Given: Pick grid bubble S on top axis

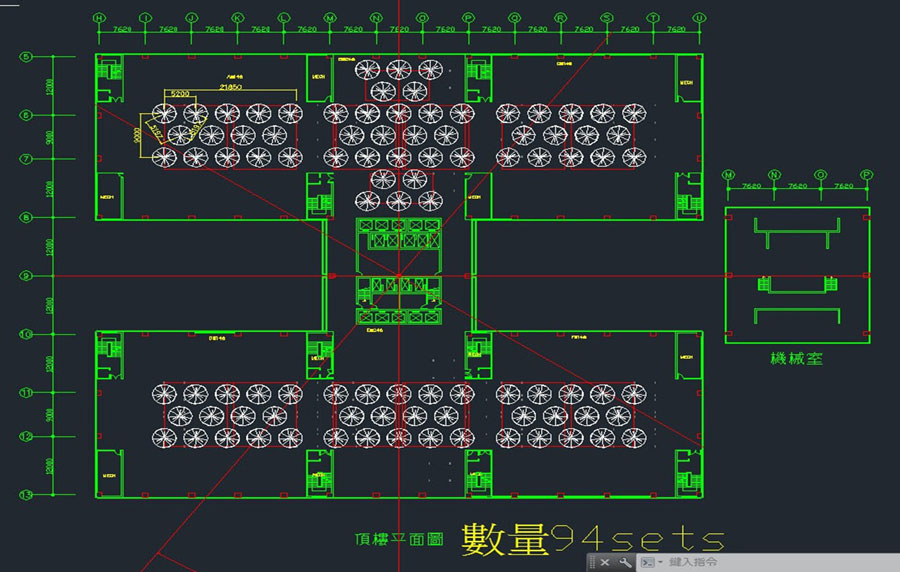Looking at the screenshot, I should (x=606, y=18).
